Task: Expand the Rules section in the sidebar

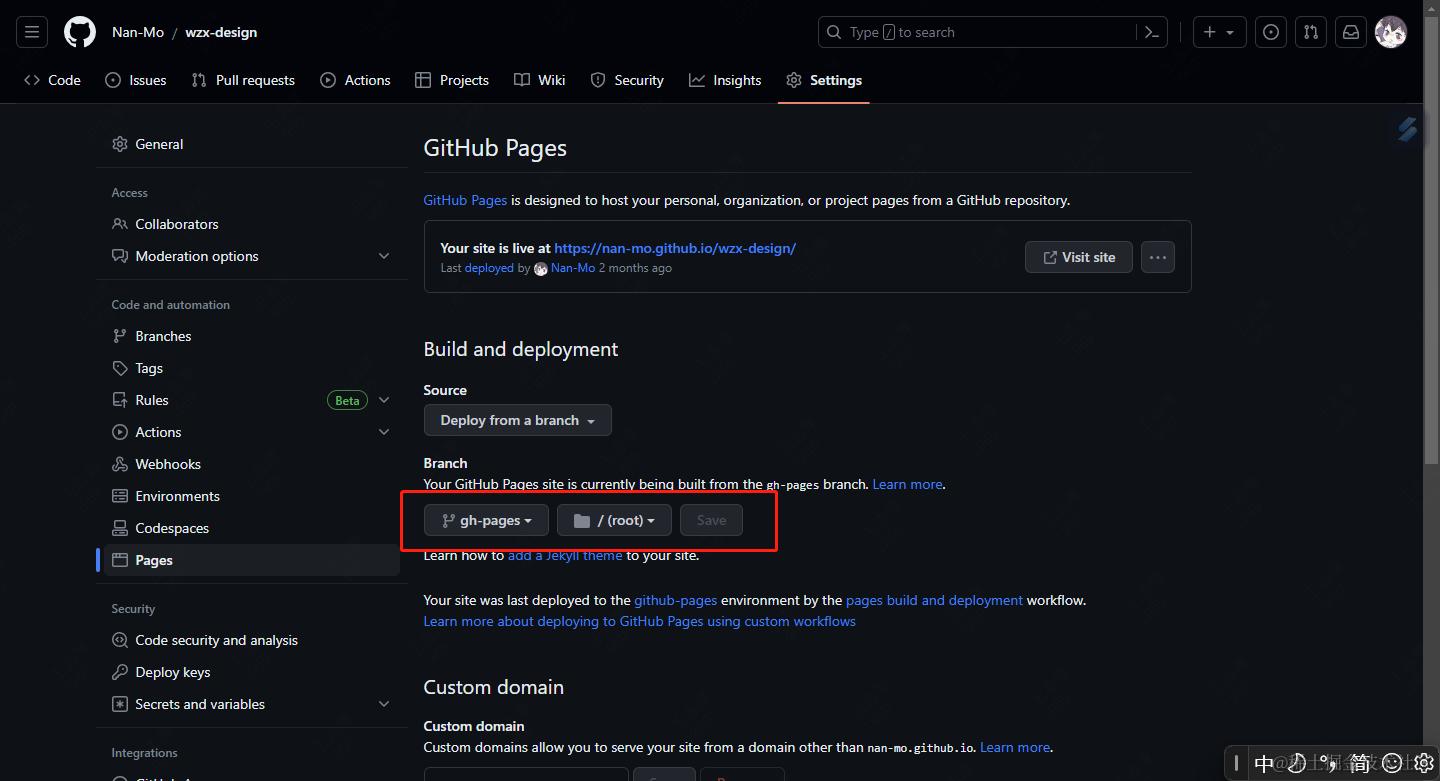Action: 384,400
